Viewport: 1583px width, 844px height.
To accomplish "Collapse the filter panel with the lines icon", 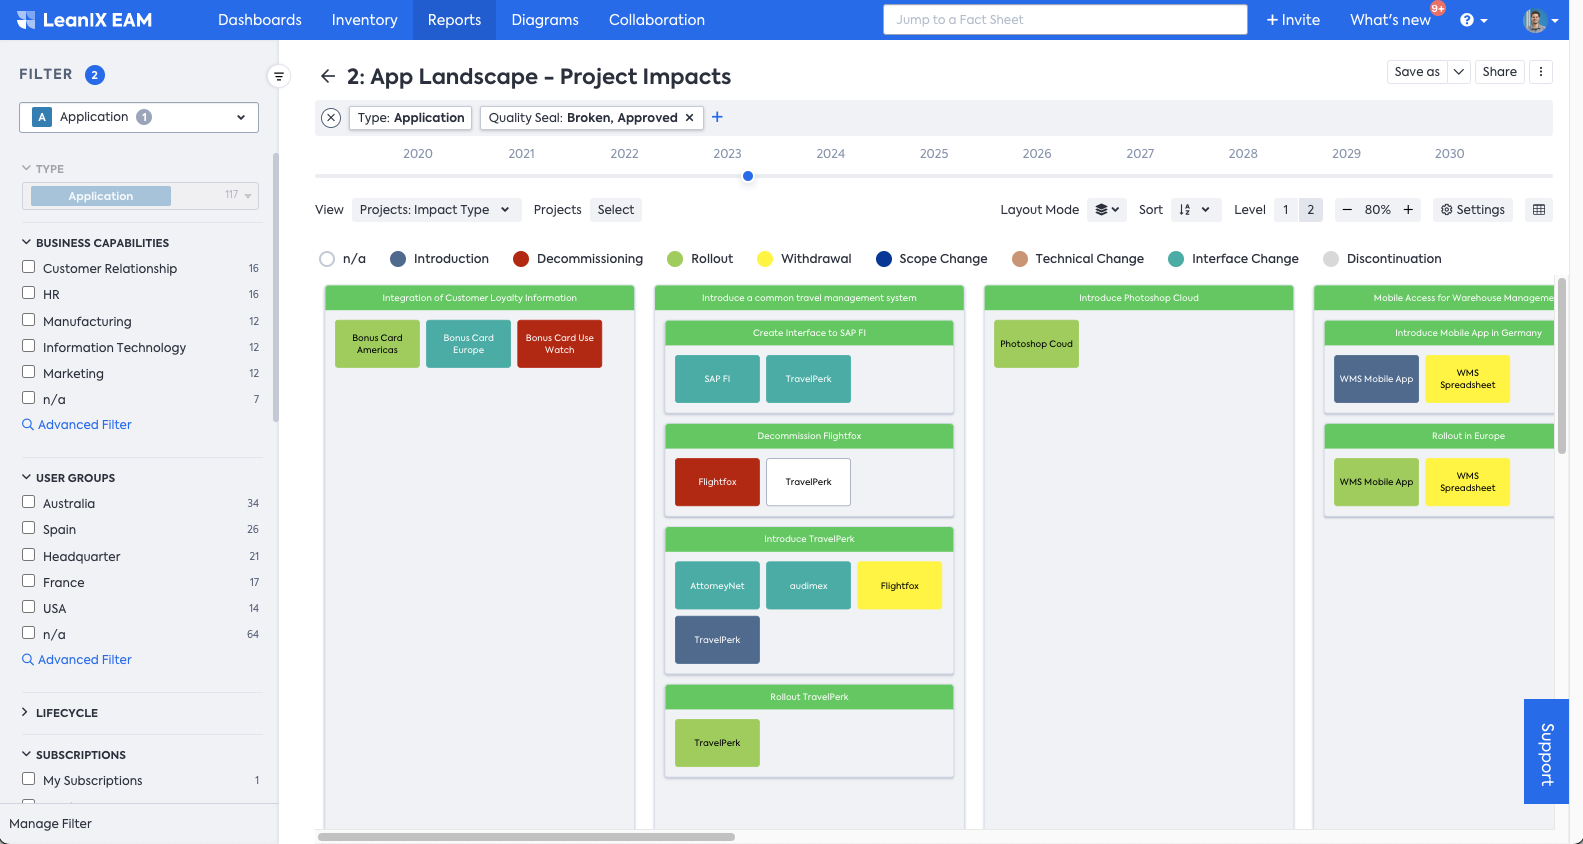I will pyautogui.click(x=279, y=76).
